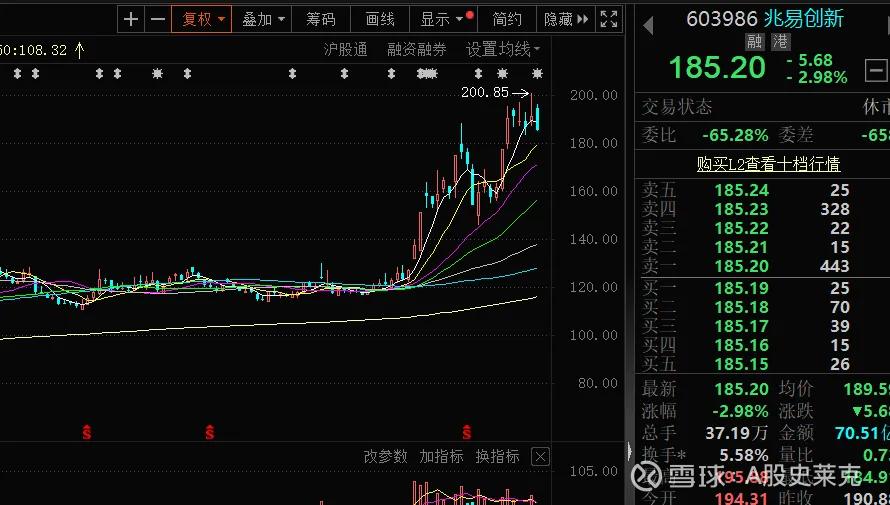Open the 复权 dropdown
Screen dimensions: 890x505
[201, 20]
